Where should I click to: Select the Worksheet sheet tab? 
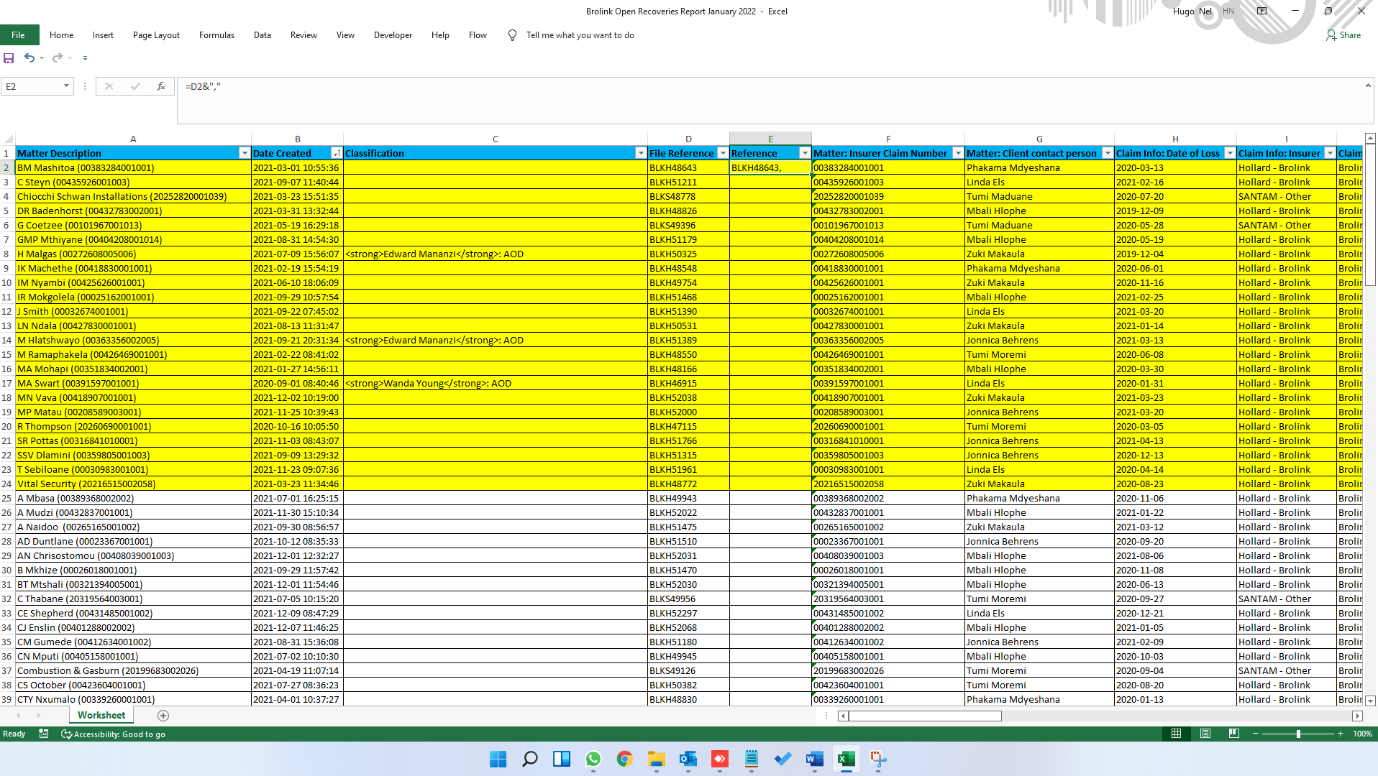(x=101, y=715)
